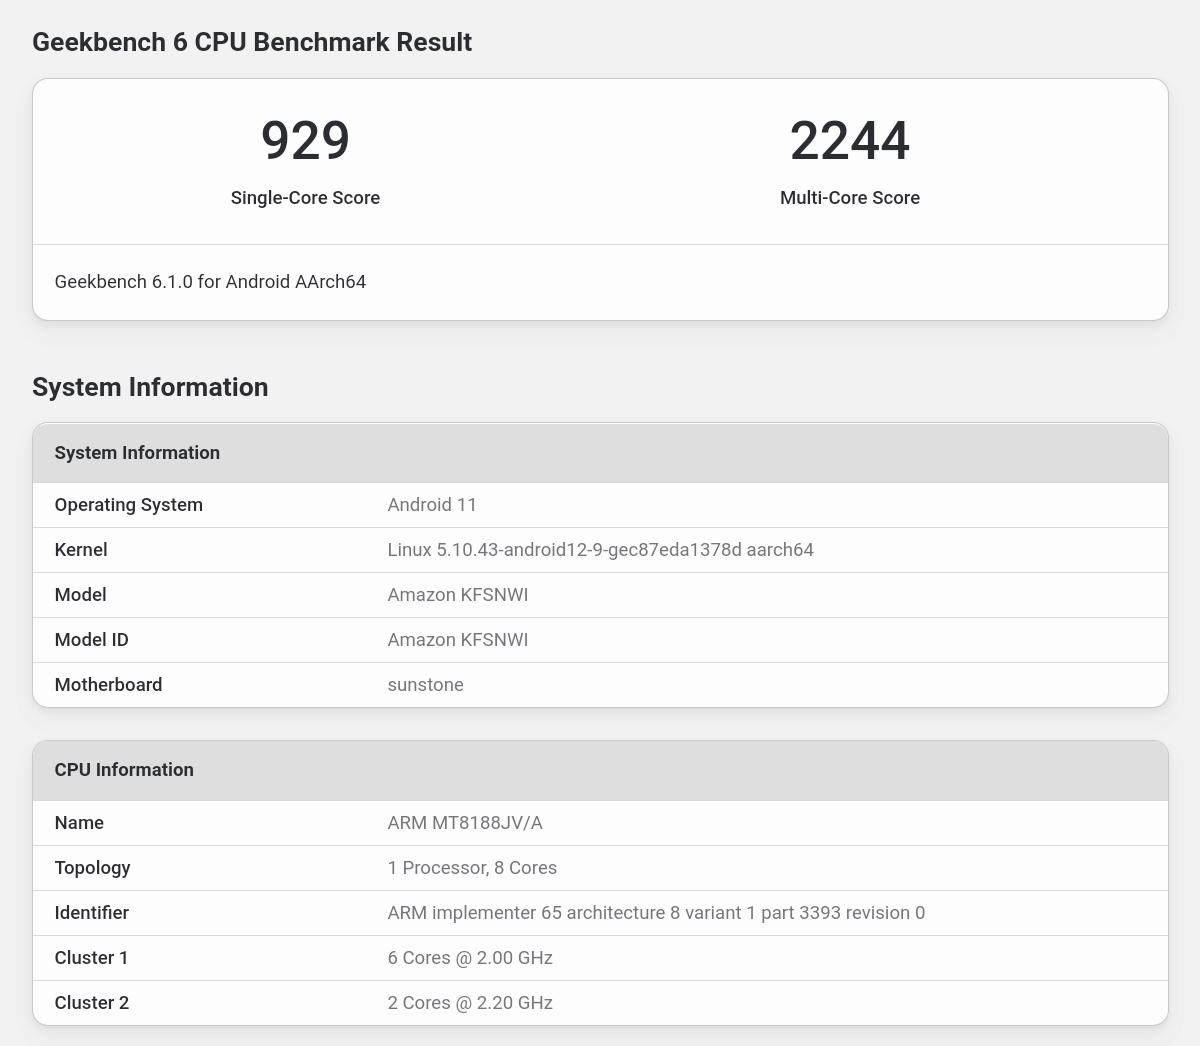This screenshot has width=1200, height=1046.
Task: Click the Identifier row label
Action: pyautogui.click(x=91, y=913)
